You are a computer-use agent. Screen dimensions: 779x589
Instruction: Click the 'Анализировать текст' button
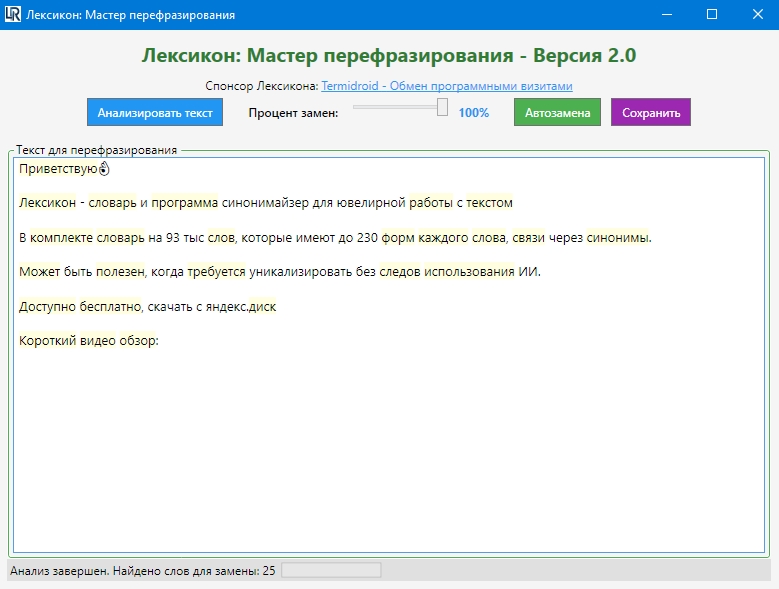point(155,113)
